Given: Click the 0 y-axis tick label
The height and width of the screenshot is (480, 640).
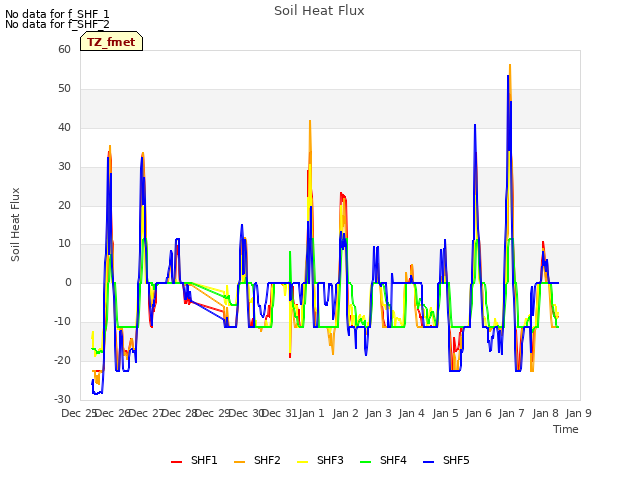Looking at the screenshot, I should tap(68, 282).
